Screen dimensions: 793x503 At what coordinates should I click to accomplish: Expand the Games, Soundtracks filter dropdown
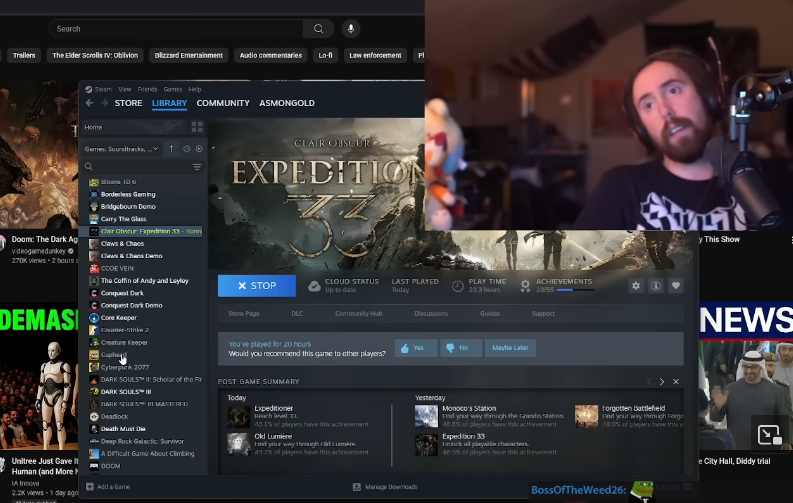click(x=121, y=149)
